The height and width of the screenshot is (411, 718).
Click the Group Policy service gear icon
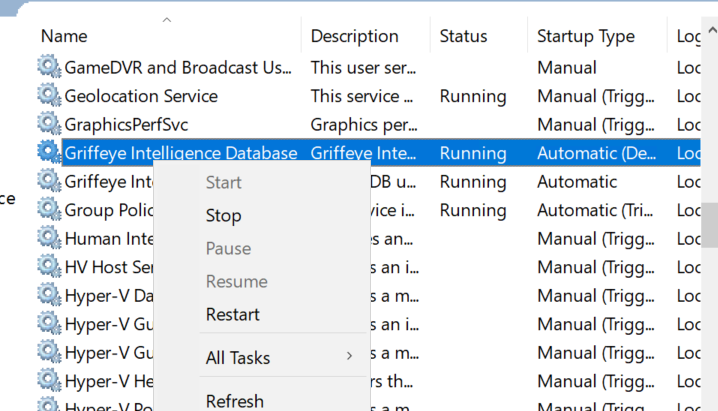pos(49,211)
